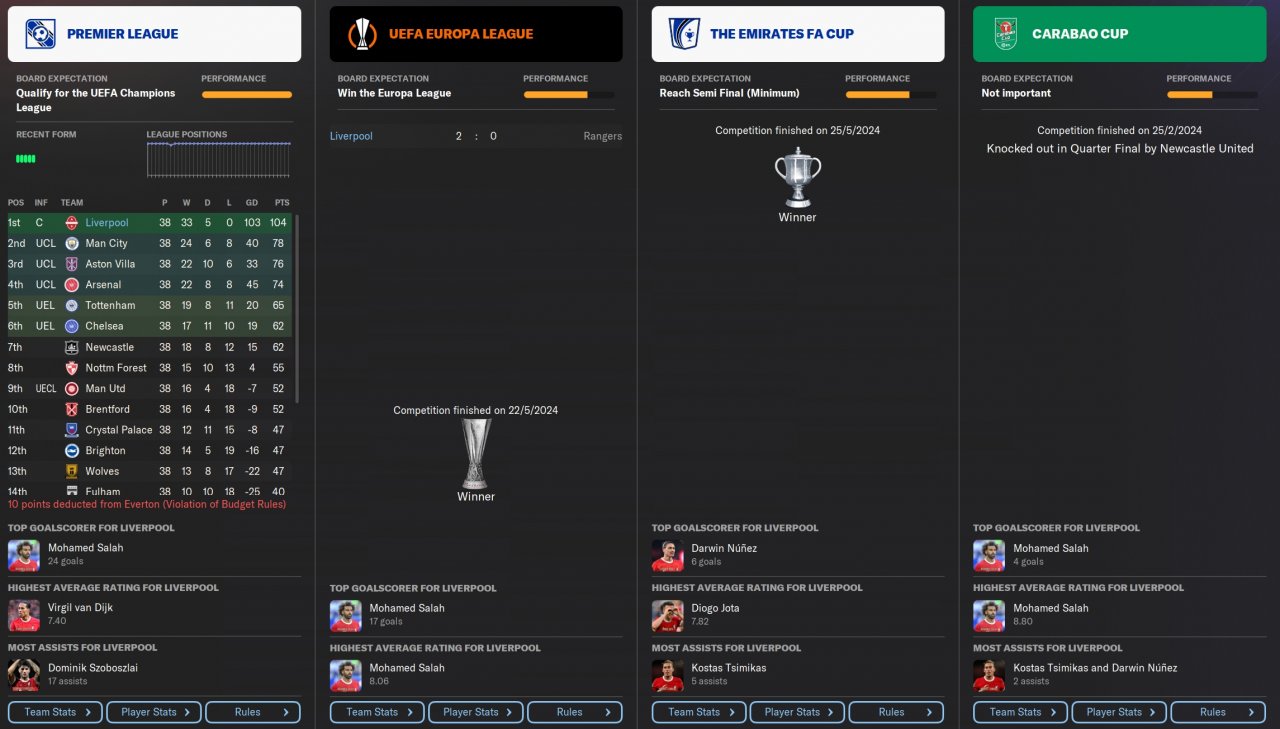Image resolution: width=1280 pixels, height=729 pixels.
Task: Click the Premier League logo icon
Action: pyautogui.click(x=41, y=34)
